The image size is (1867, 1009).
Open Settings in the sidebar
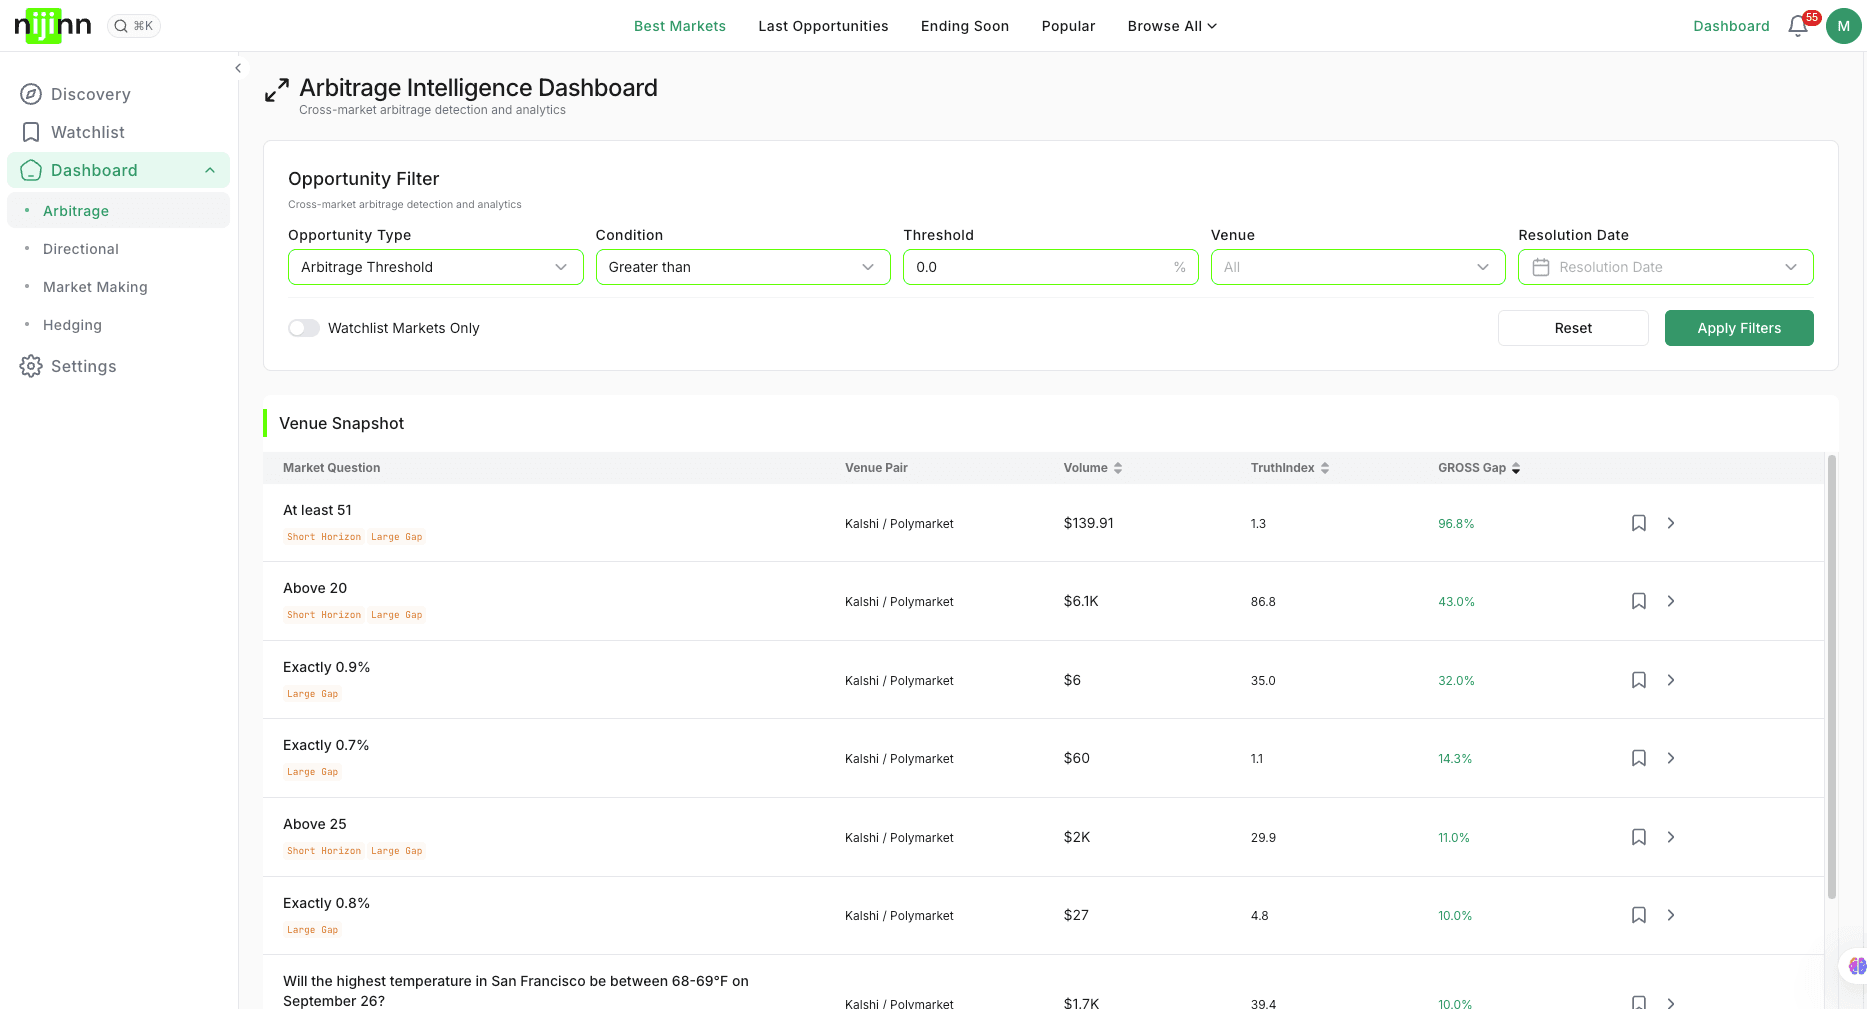click(118, 366)
